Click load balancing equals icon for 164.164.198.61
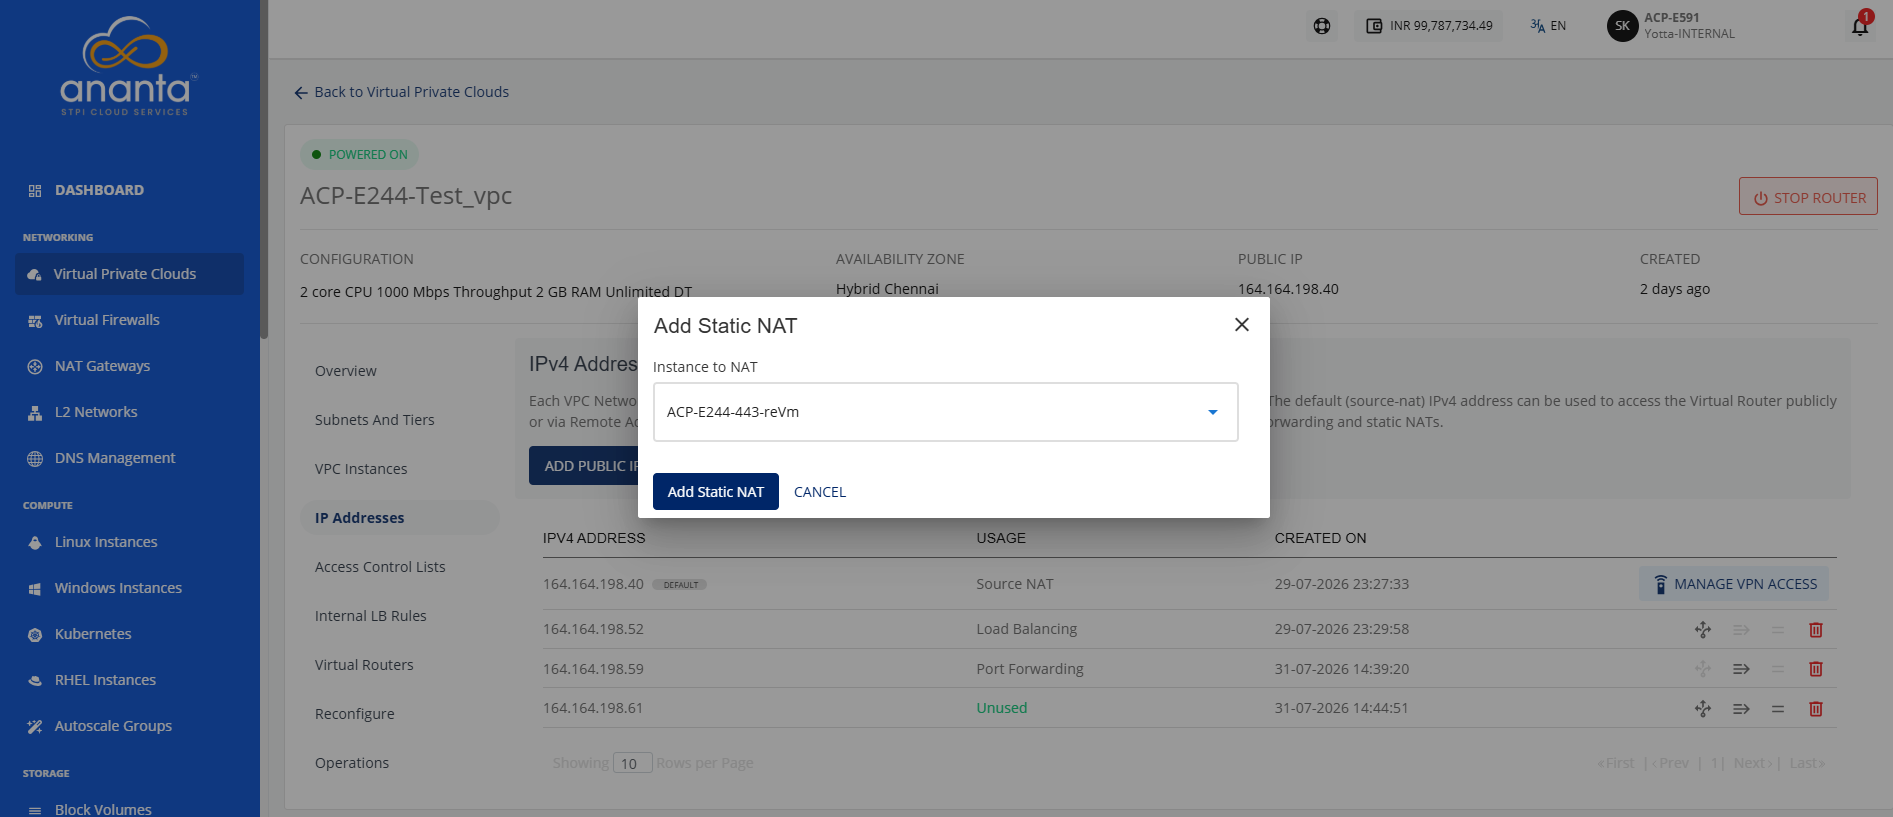This screenshot has width=1893, height=817. [x=1778, y=709]
